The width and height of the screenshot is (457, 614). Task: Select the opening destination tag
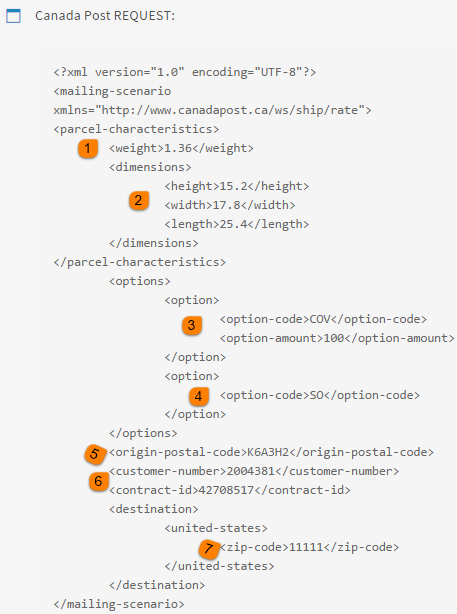(x=154, y=509)
